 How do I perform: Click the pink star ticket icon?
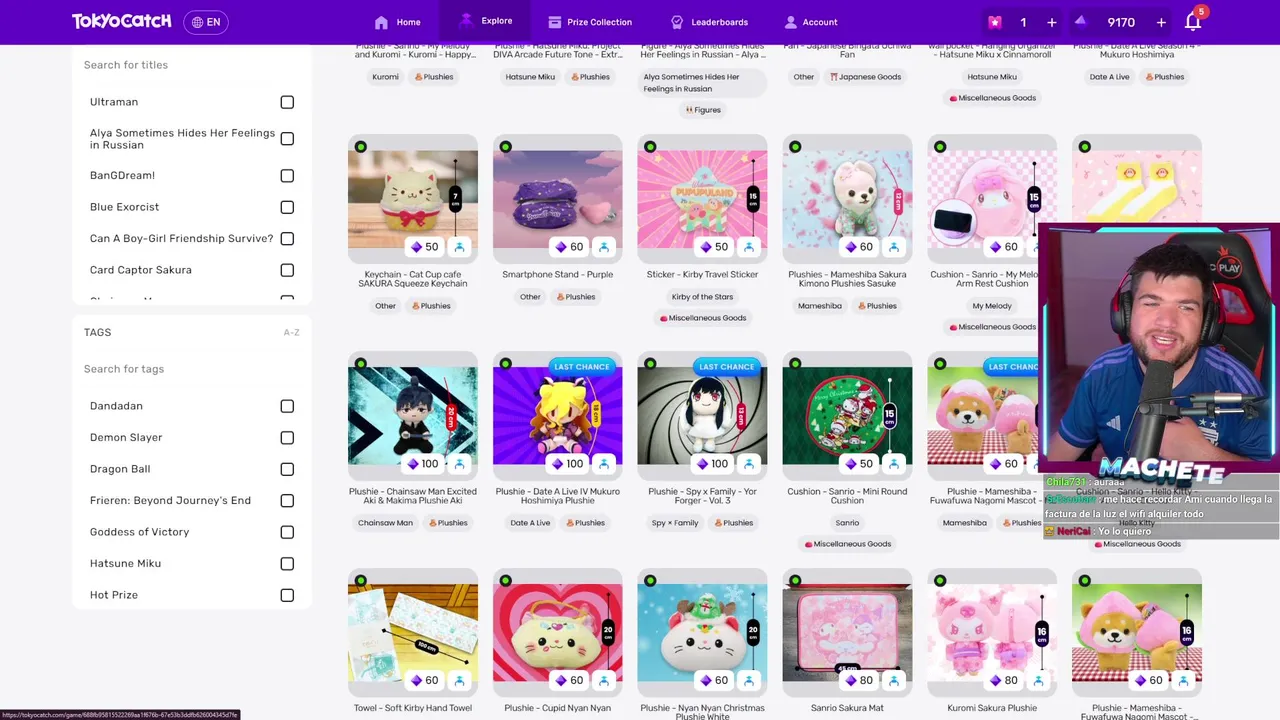(x=995, y=22)
